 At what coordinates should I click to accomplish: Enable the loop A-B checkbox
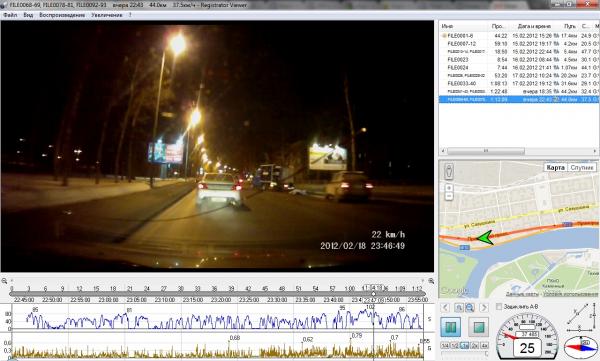(499, 307)
